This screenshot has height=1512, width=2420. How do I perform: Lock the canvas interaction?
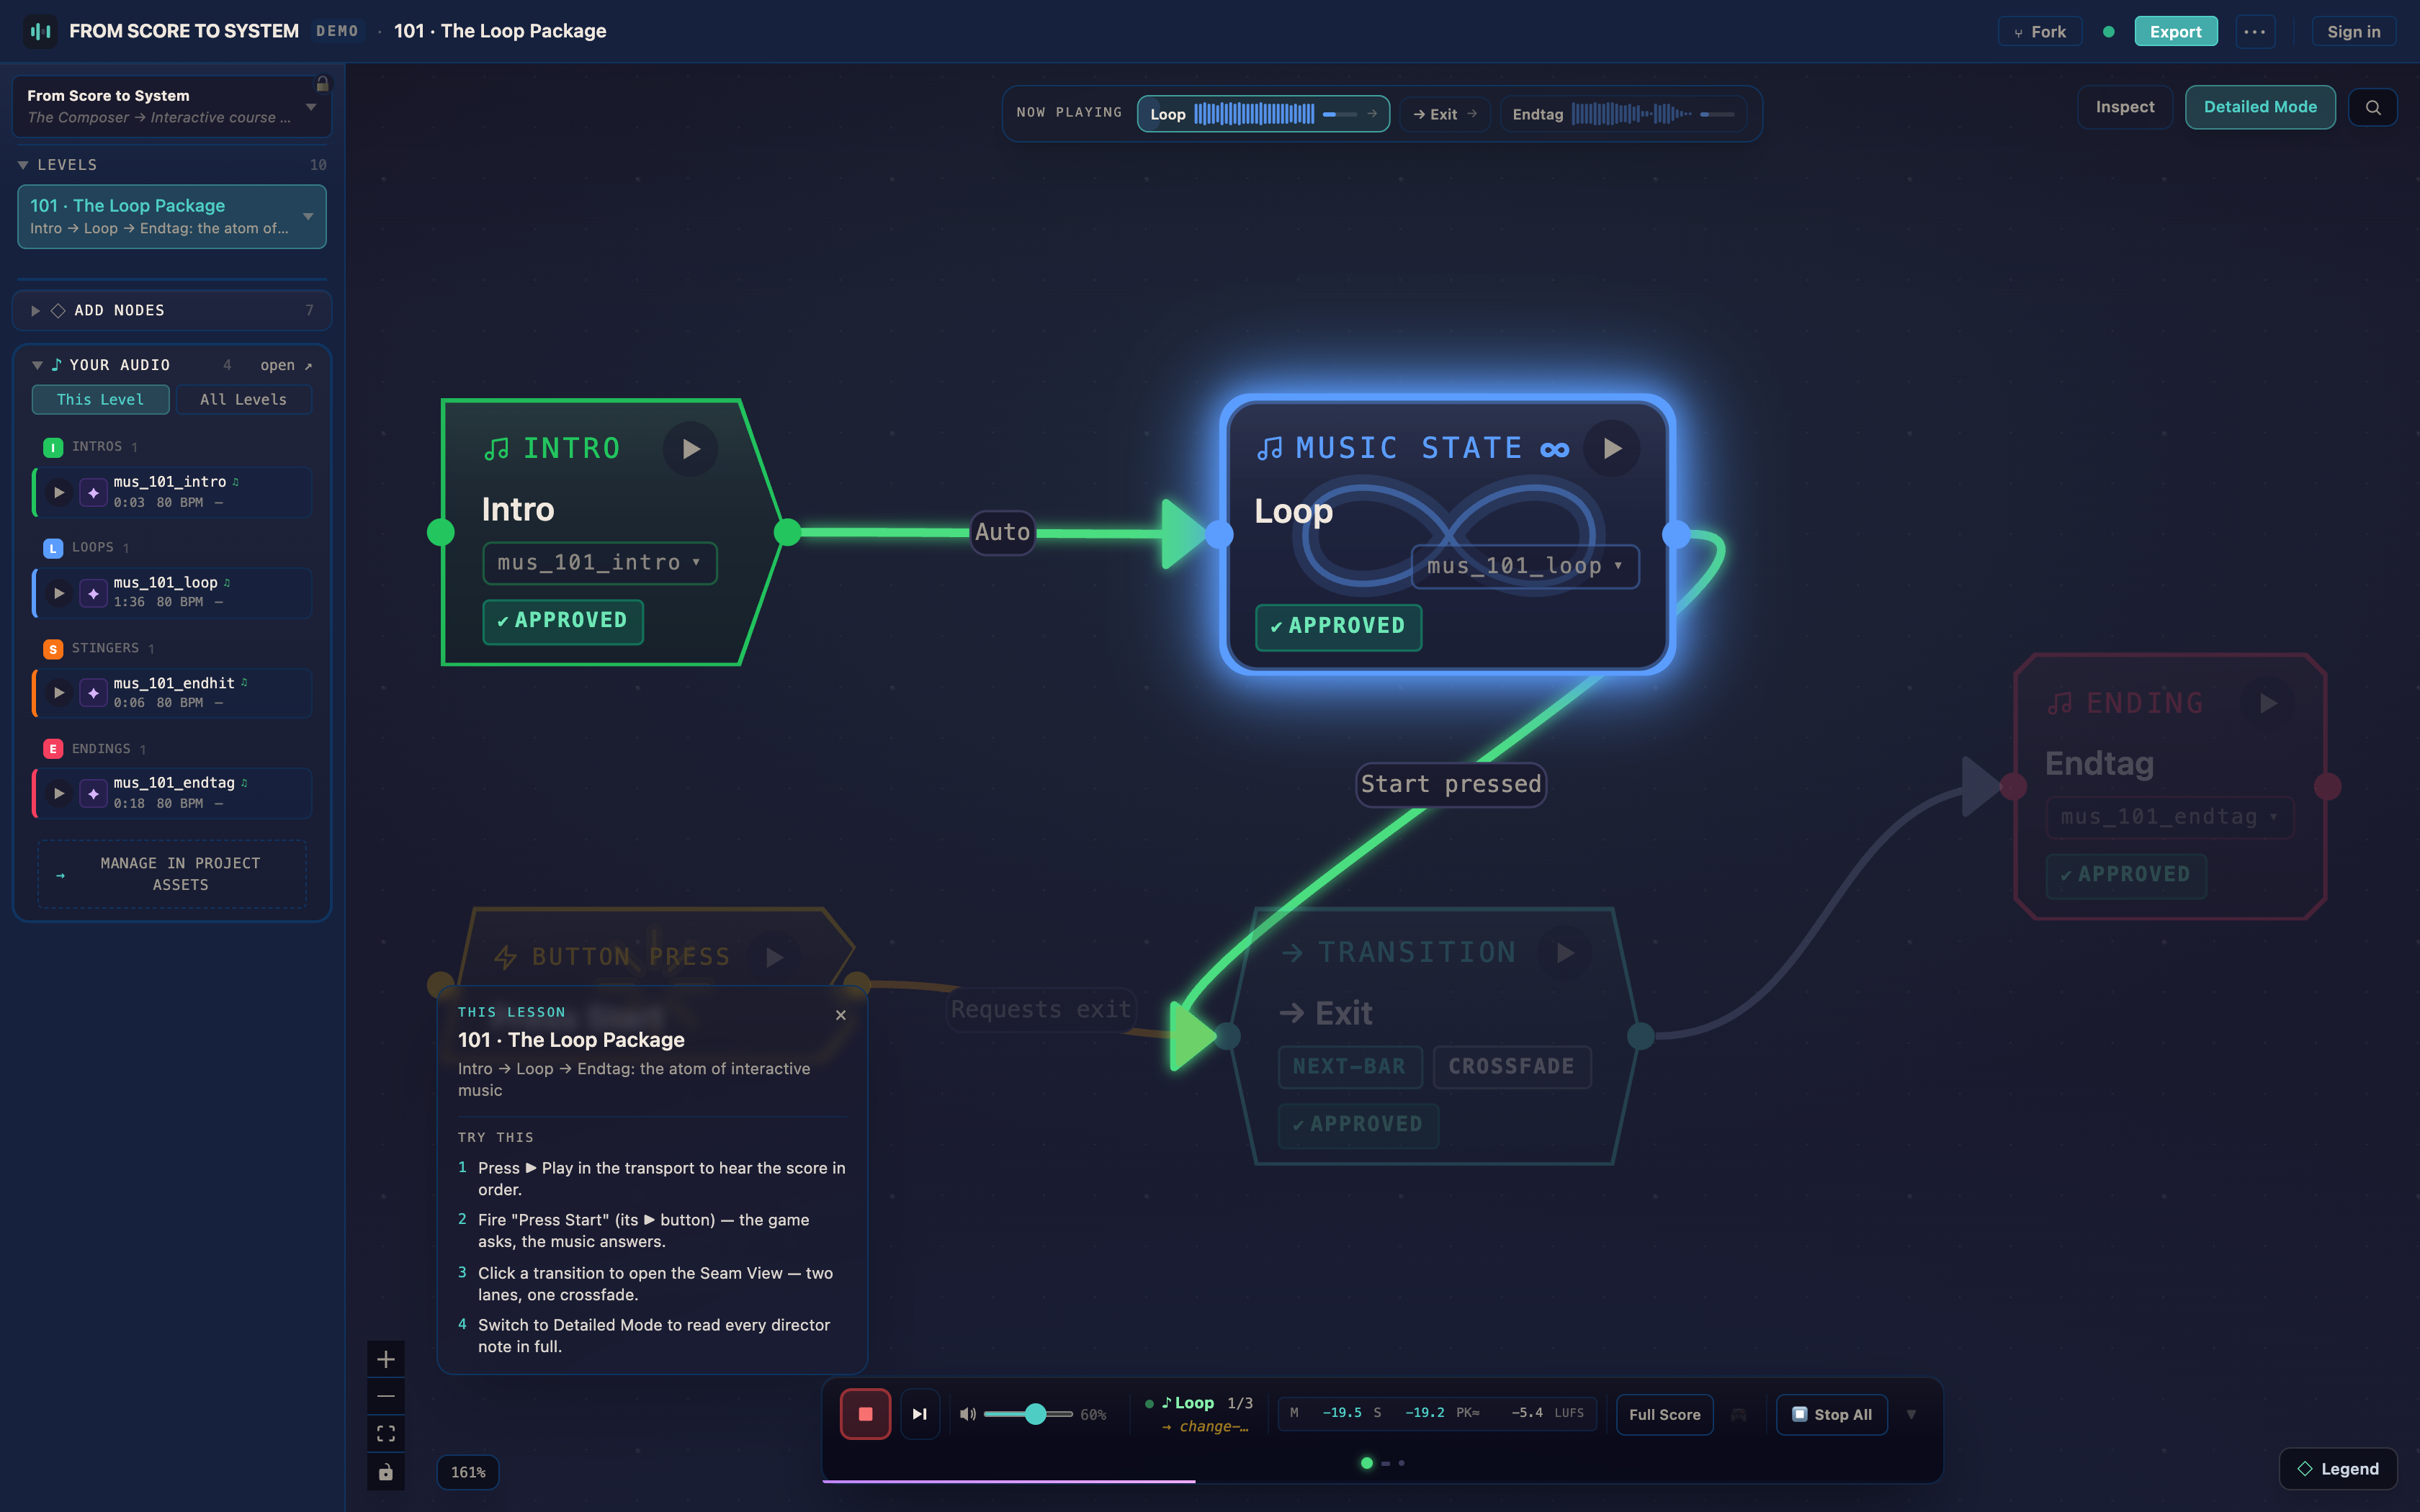pos(386,1471)
